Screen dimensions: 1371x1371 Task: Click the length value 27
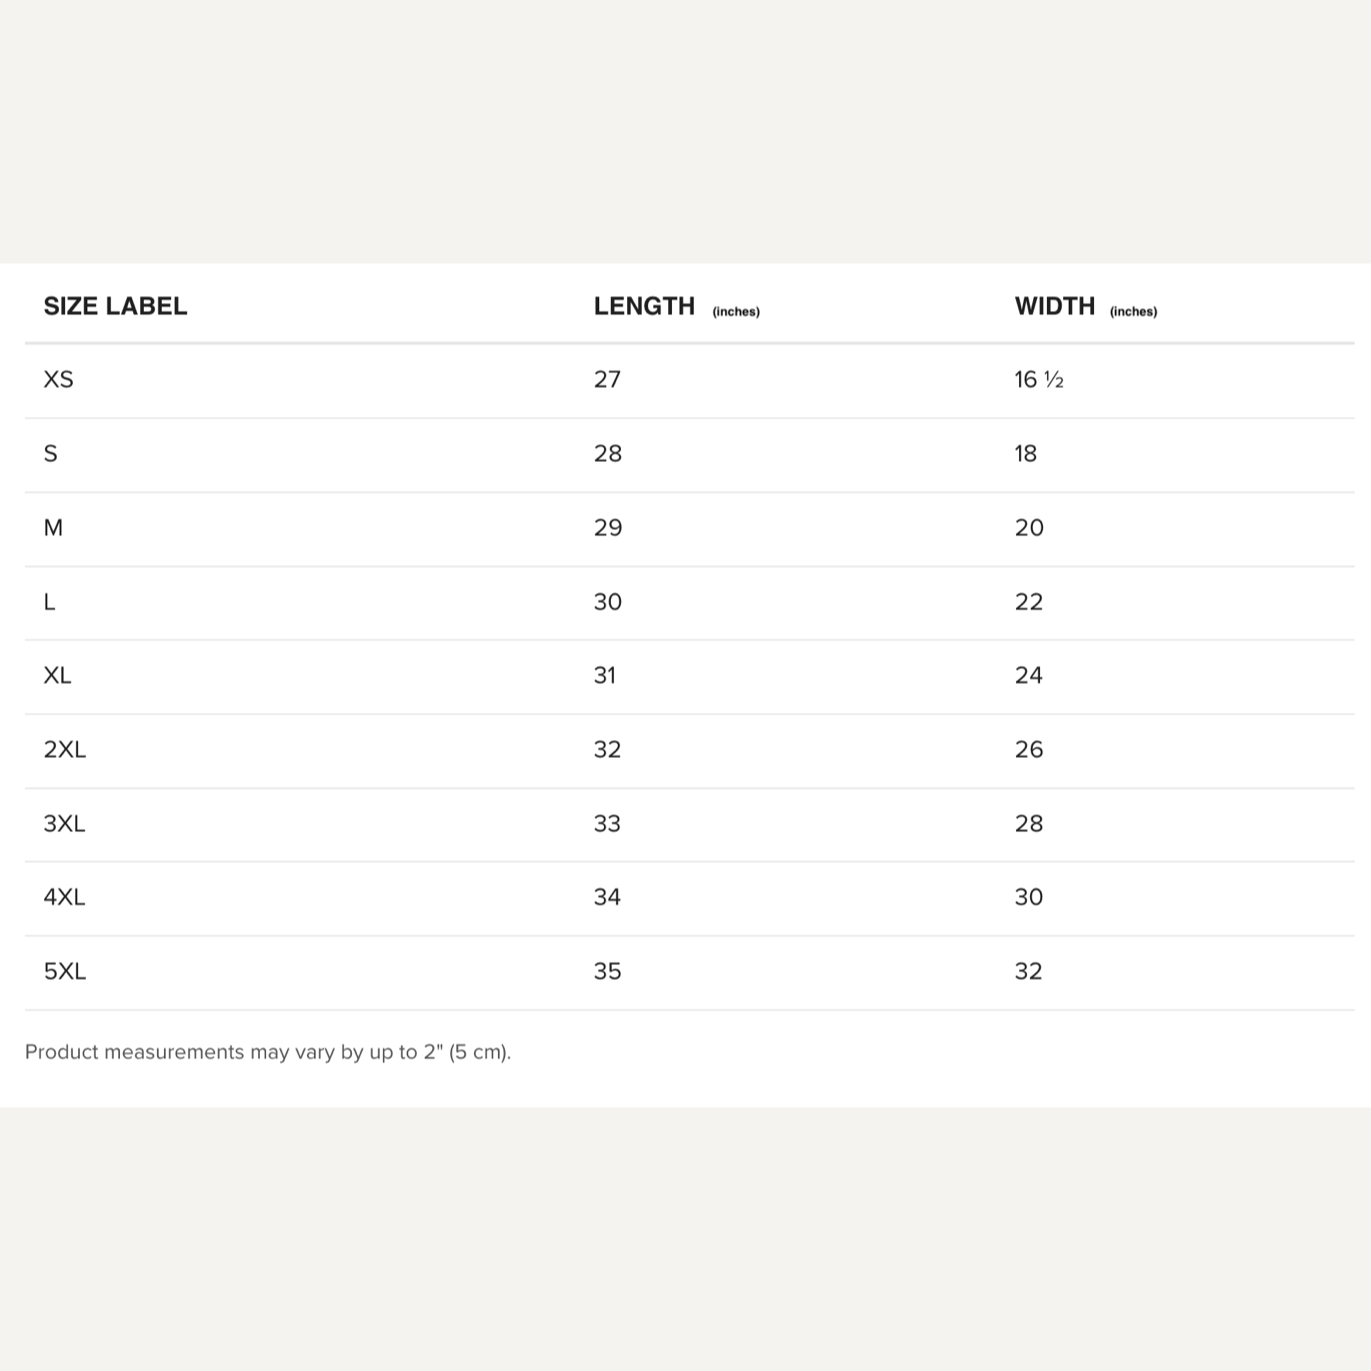607,379
